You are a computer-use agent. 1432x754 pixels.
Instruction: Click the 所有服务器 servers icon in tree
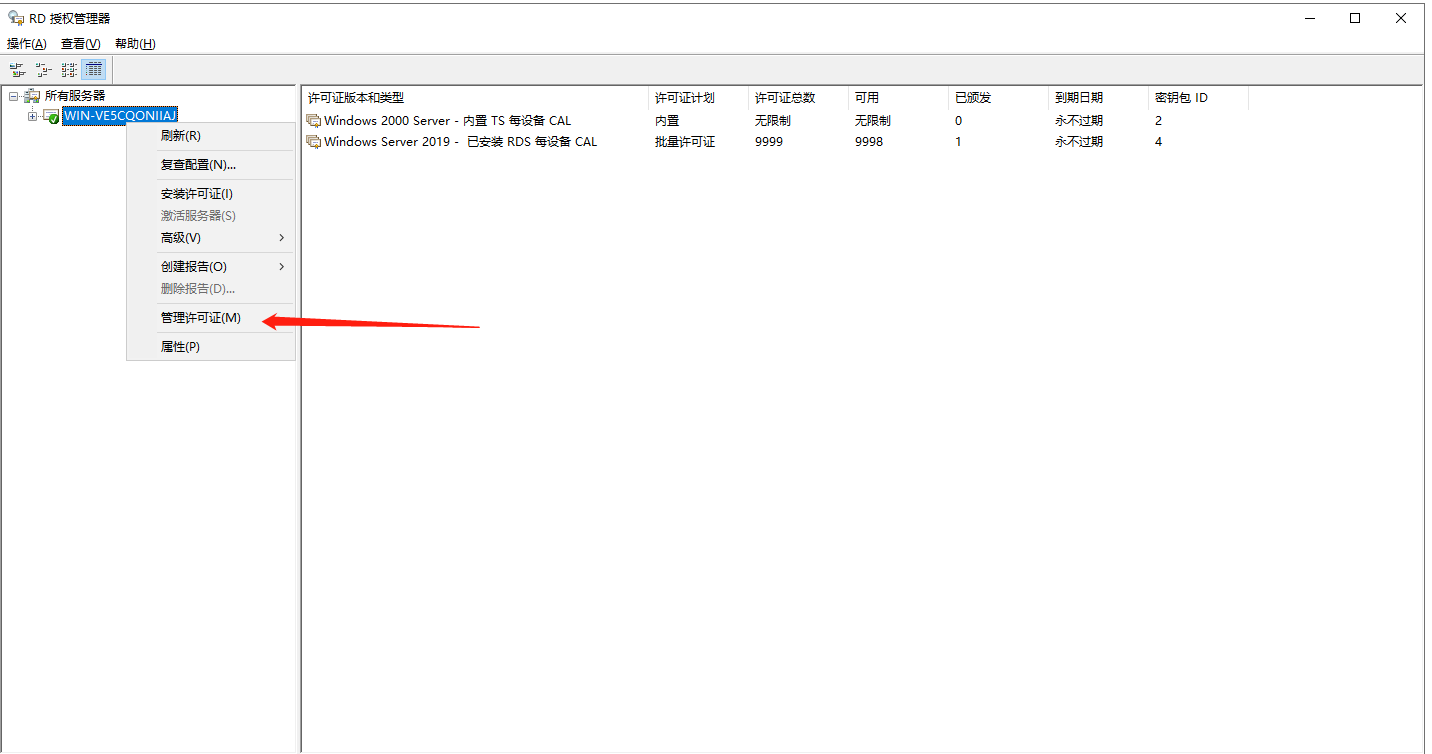(32, 96)
